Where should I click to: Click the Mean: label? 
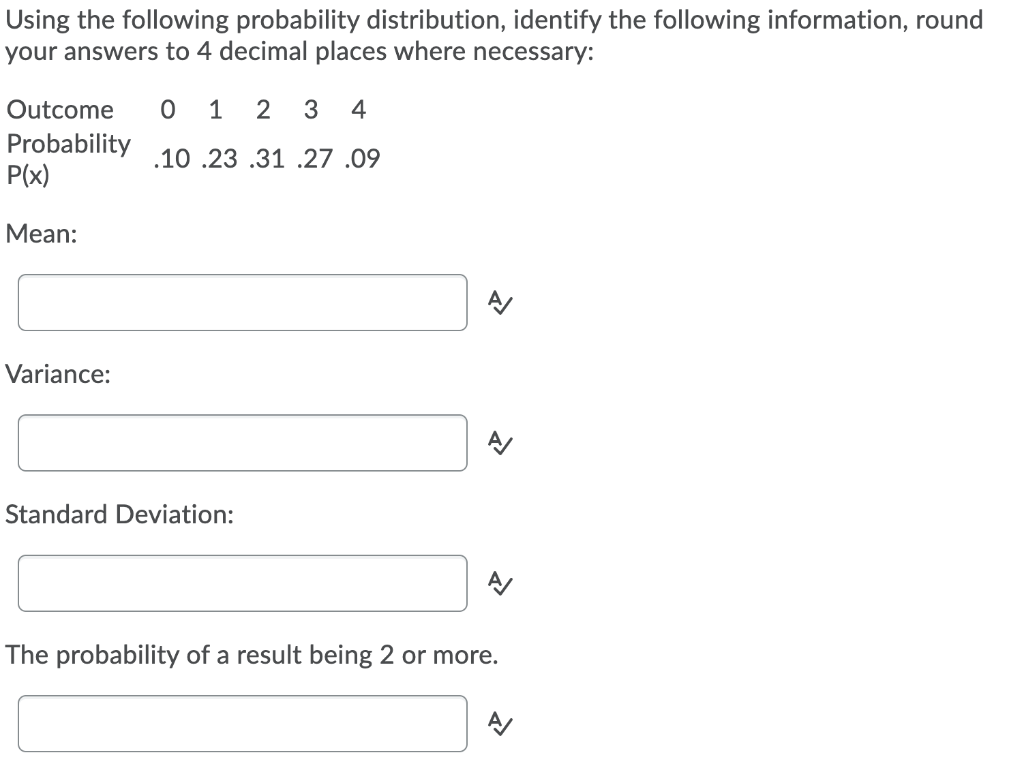(40, 234)
